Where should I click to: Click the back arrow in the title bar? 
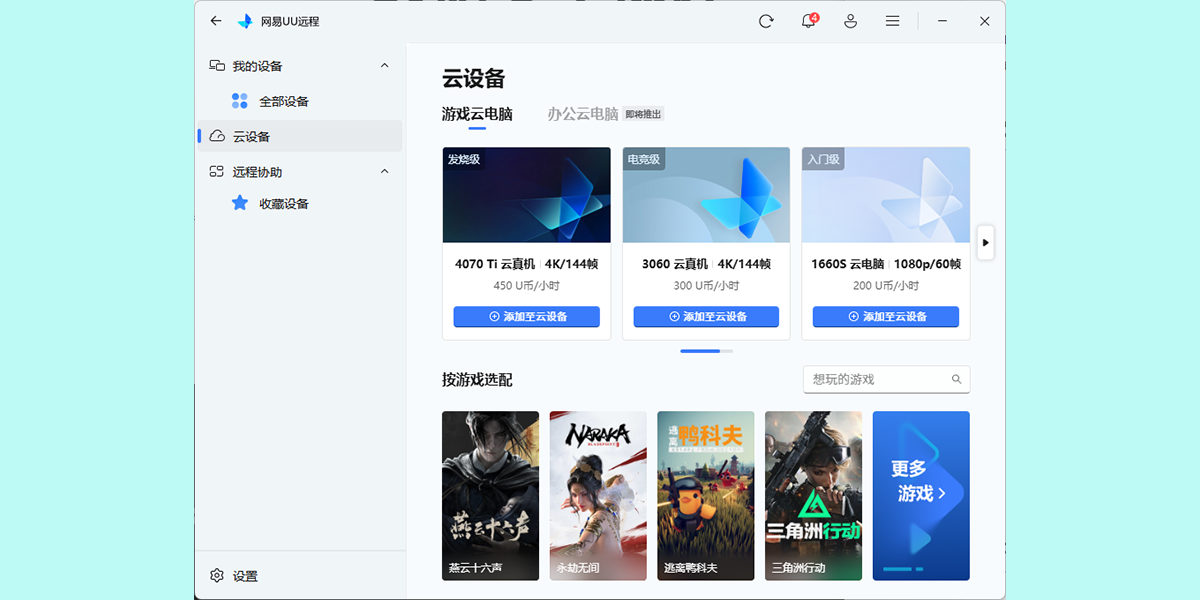pyautogui.click(x=215, y=20)
